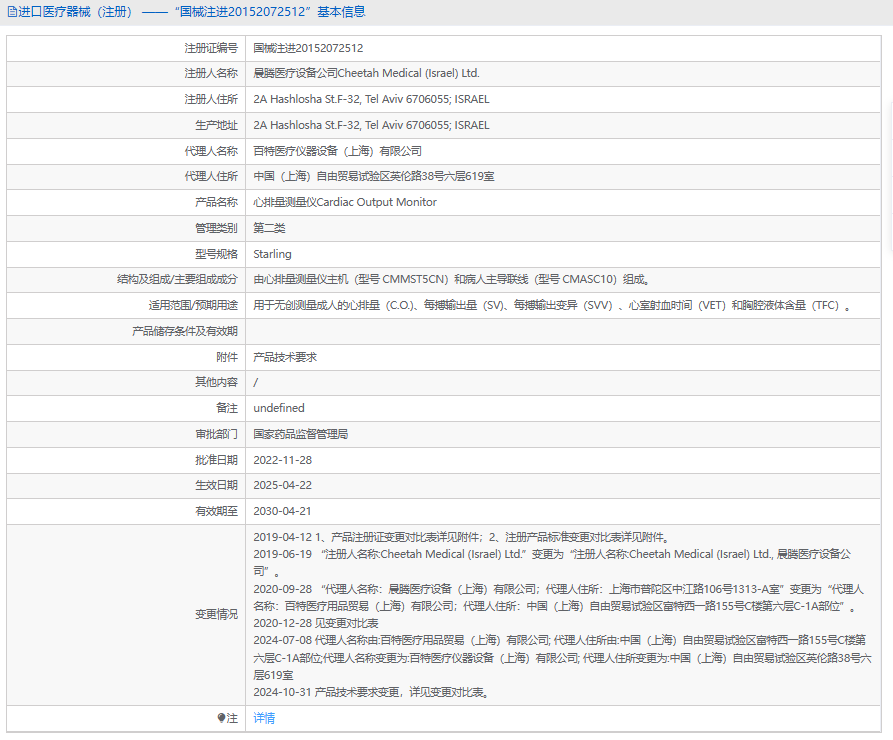Click the 适用范围/预期用途 row label
The height and width of the screenshot is (740, 893).
point(193,305)
